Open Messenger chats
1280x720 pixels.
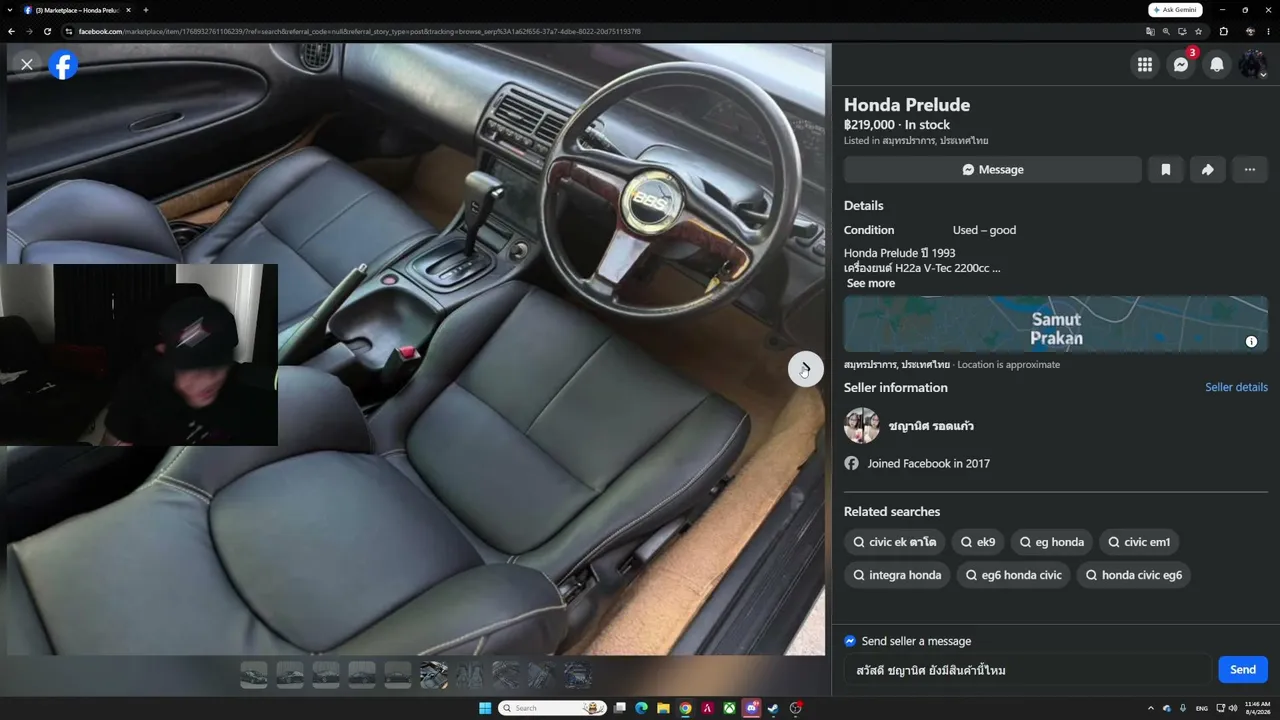pos(1181,65)
